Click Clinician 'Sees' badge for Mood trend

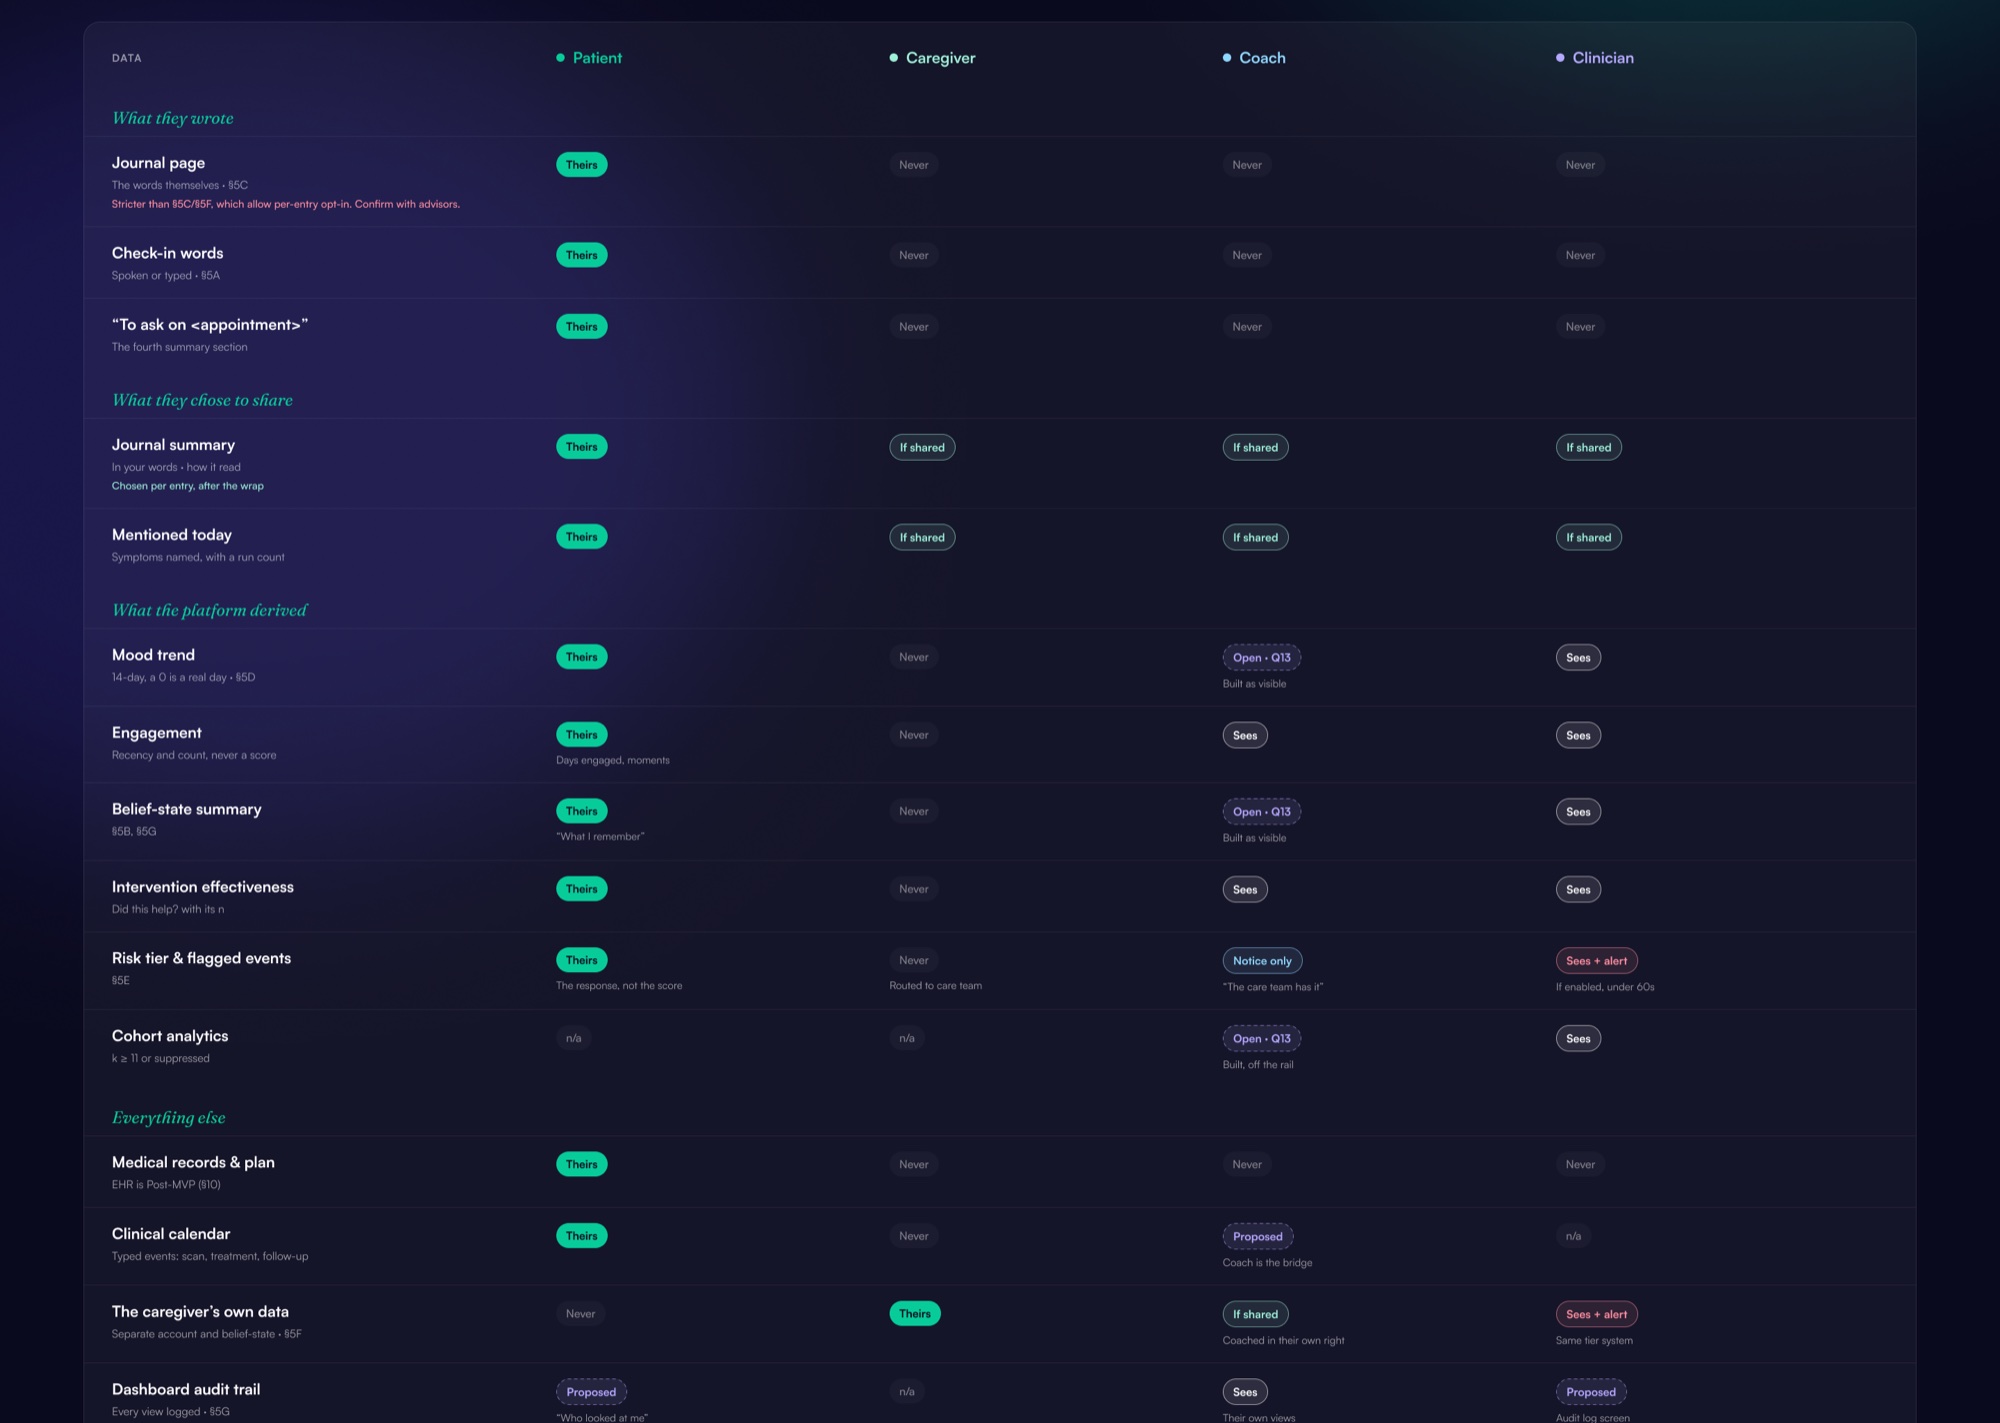click(1578, 657)
